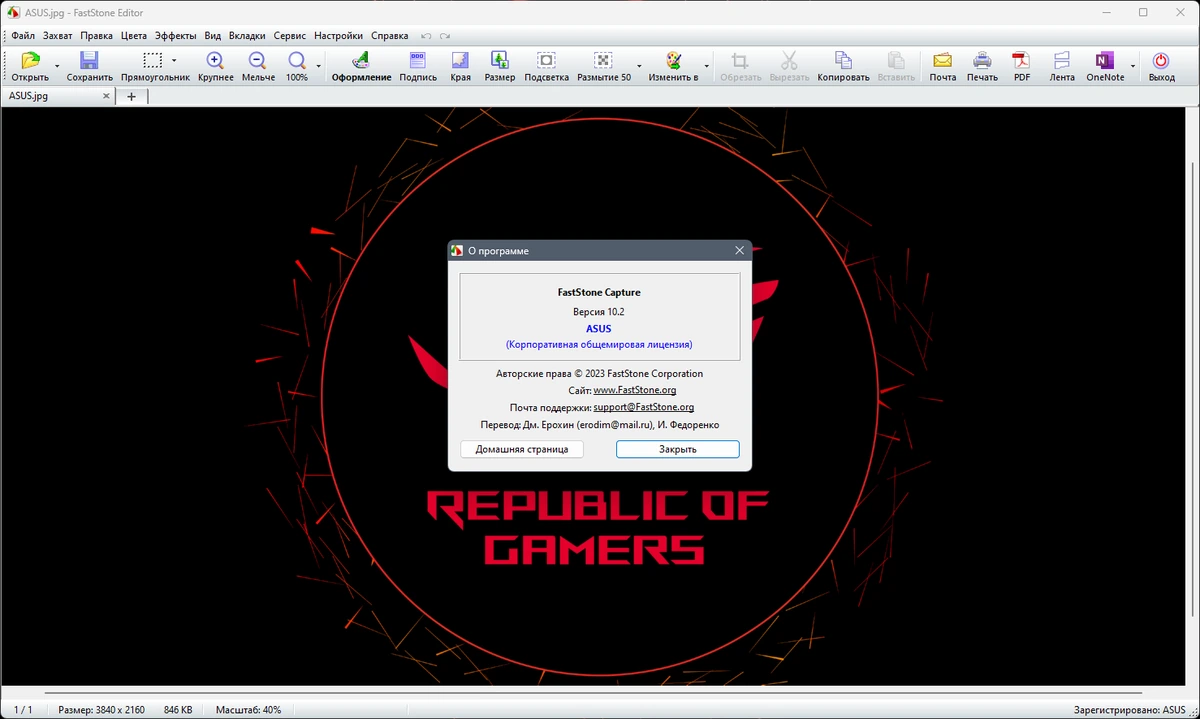Open the Эффекты menu
The width and height of the screenshot is (1200, 719).
176,36
